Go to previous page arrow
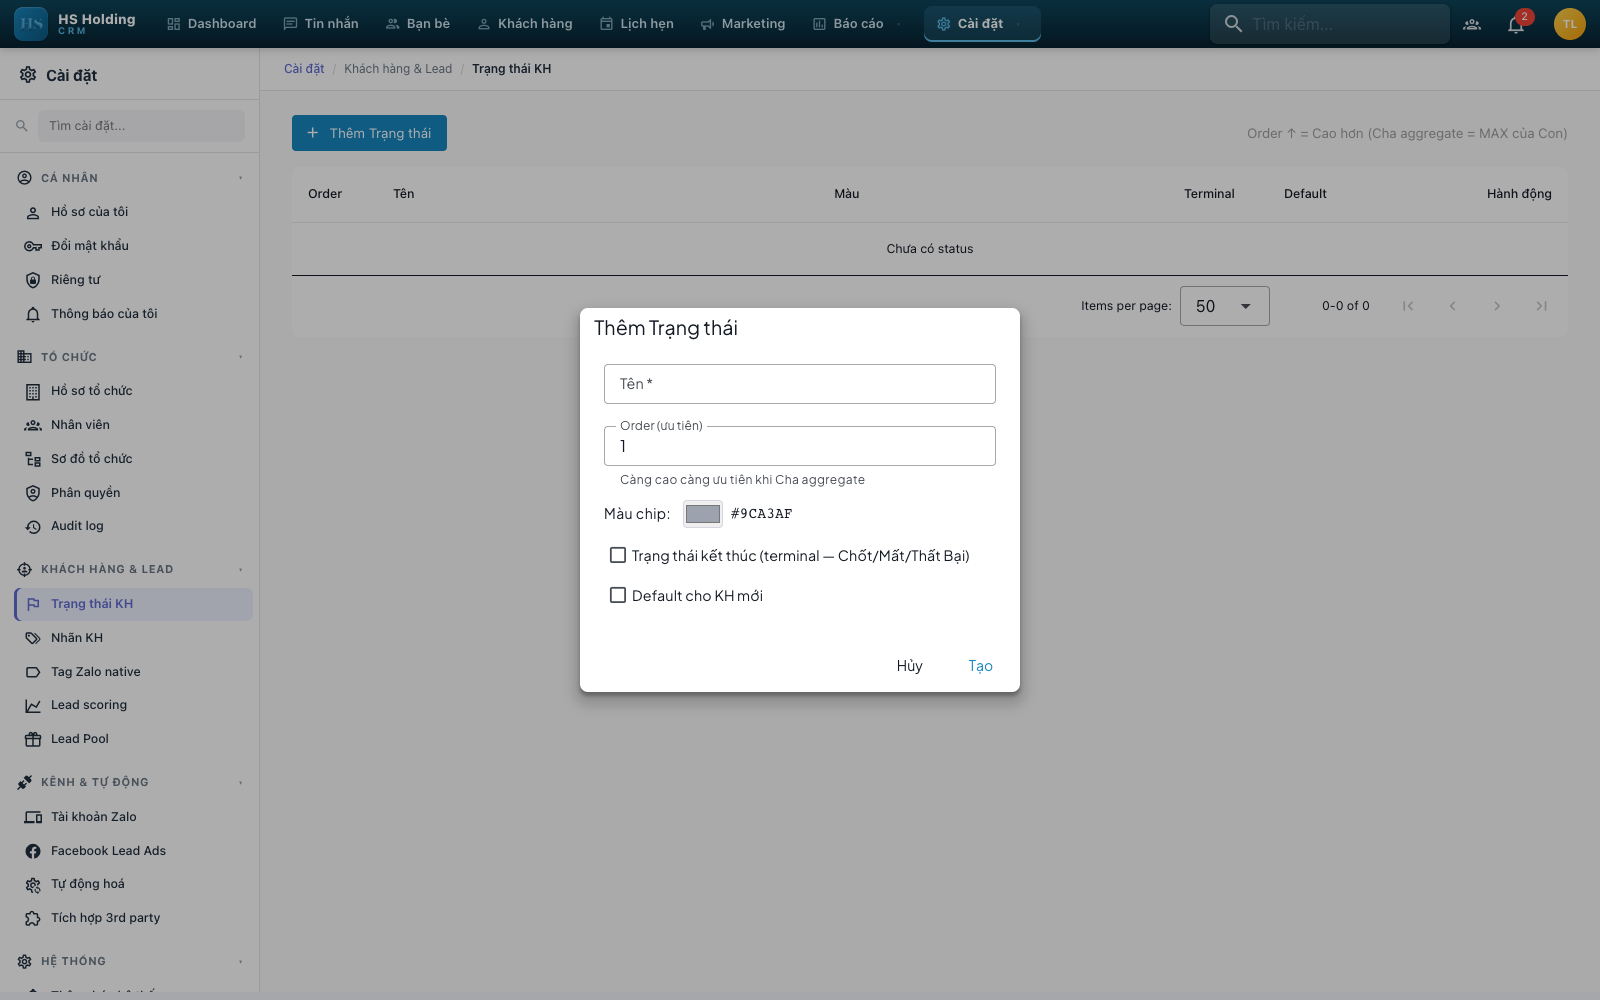 1453,306
